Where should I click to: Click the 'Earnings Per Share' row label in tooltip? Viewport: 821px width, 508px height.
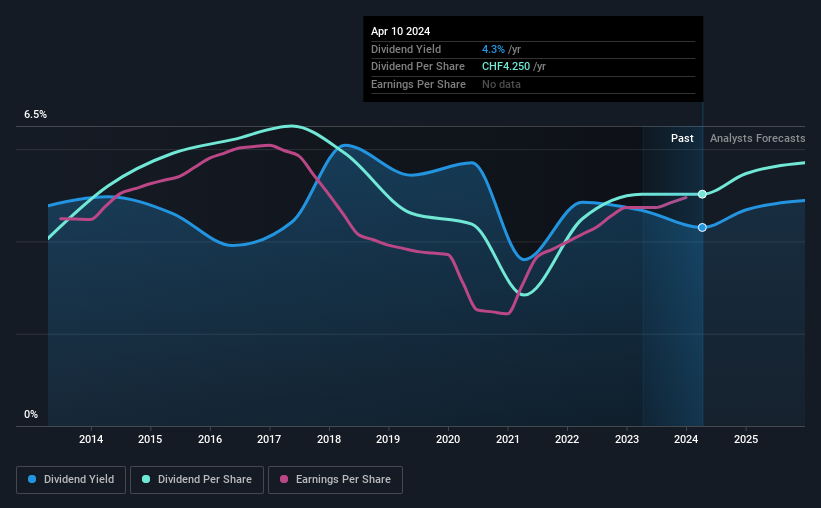pos(418,84)
